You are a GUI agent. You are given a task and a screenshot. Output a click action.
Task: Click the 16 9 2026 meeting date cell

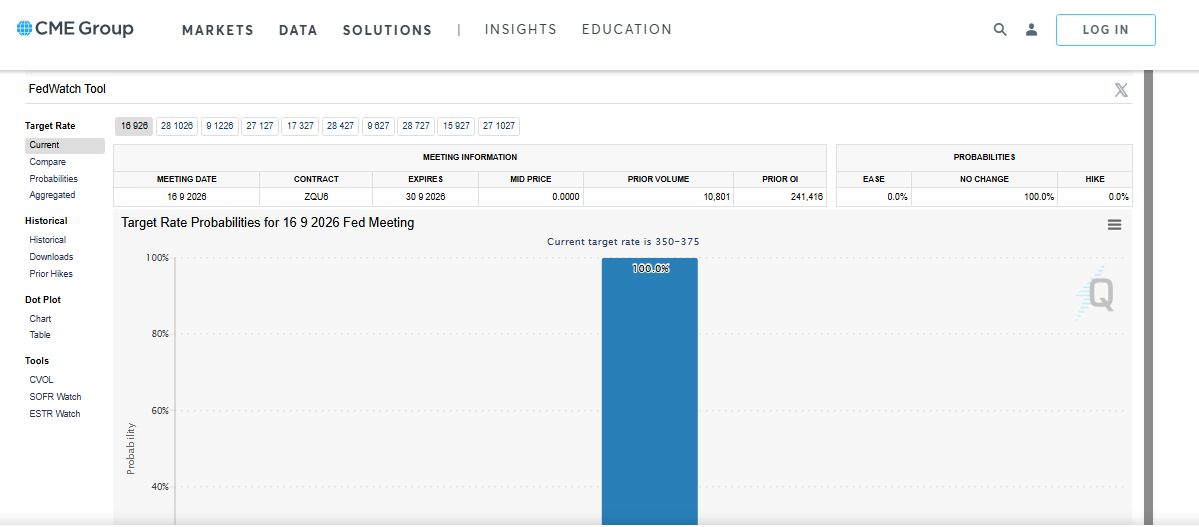(187, 197)
